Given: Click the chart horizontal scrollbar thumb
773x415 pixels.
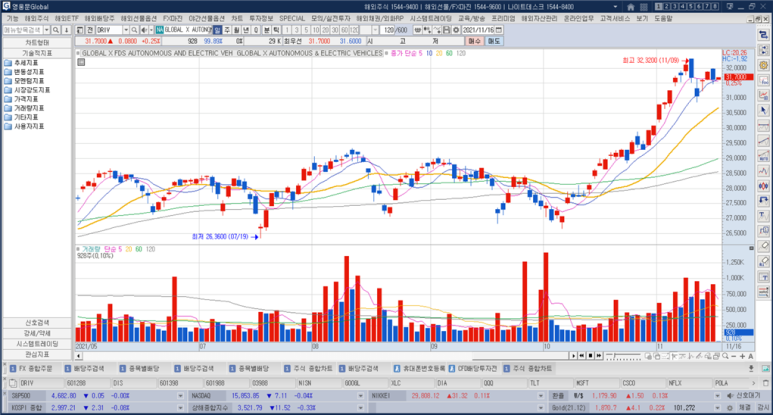Looking at the screenshot, I should 522,356.
